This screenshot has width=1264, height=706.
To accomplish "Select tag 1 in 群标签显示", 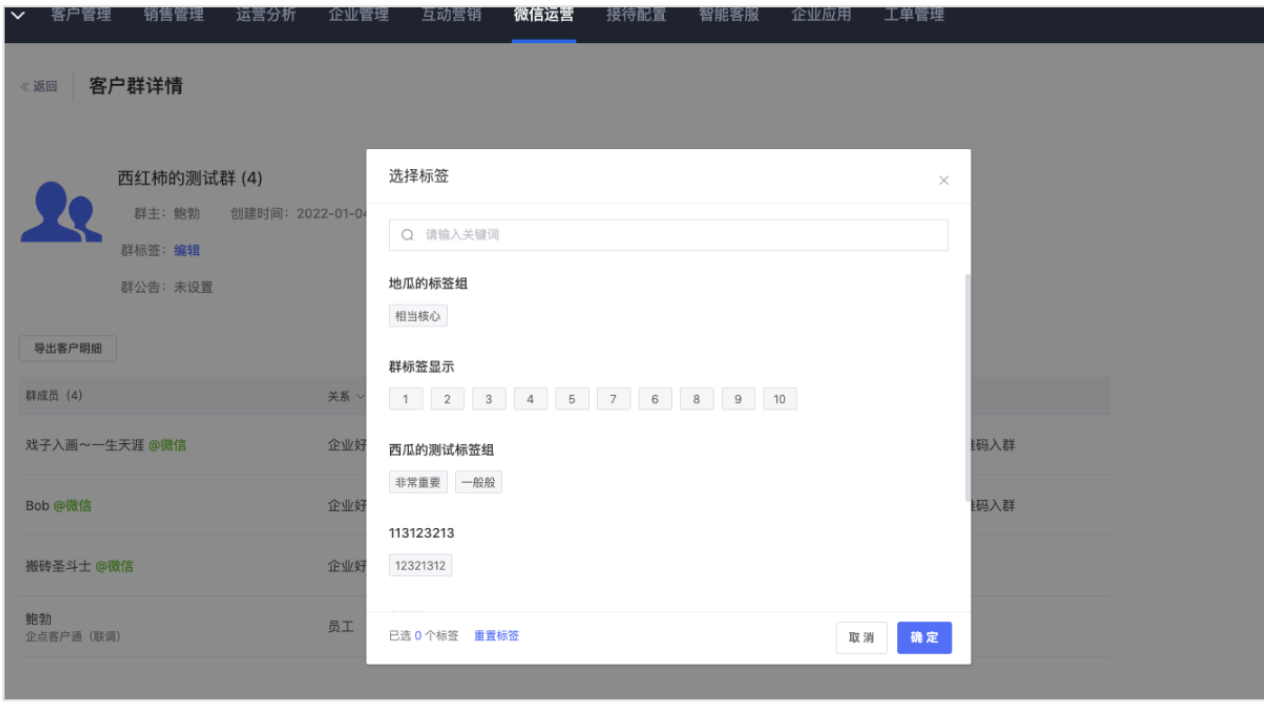I will (x=405, y=399).
